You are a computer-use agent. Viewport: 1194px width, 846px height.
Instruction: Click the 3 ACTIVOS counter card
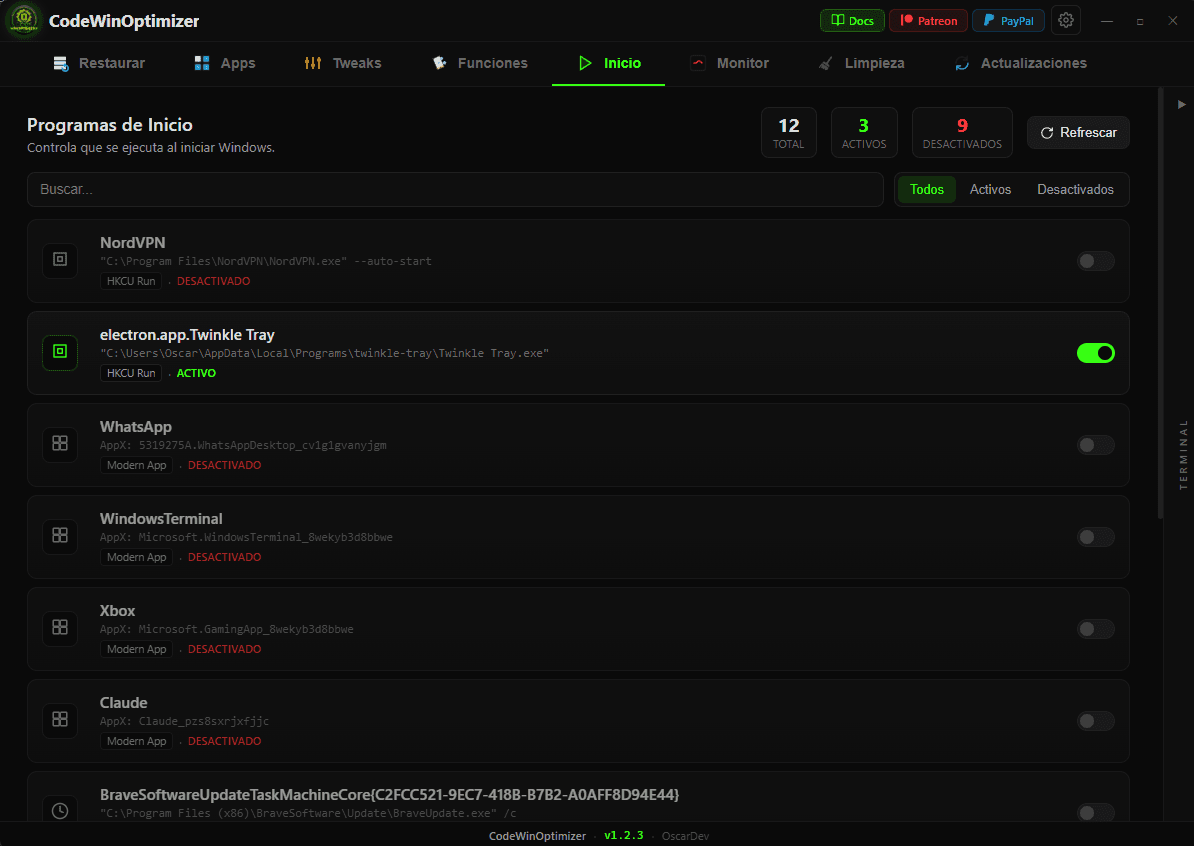[x=864, y=132]
